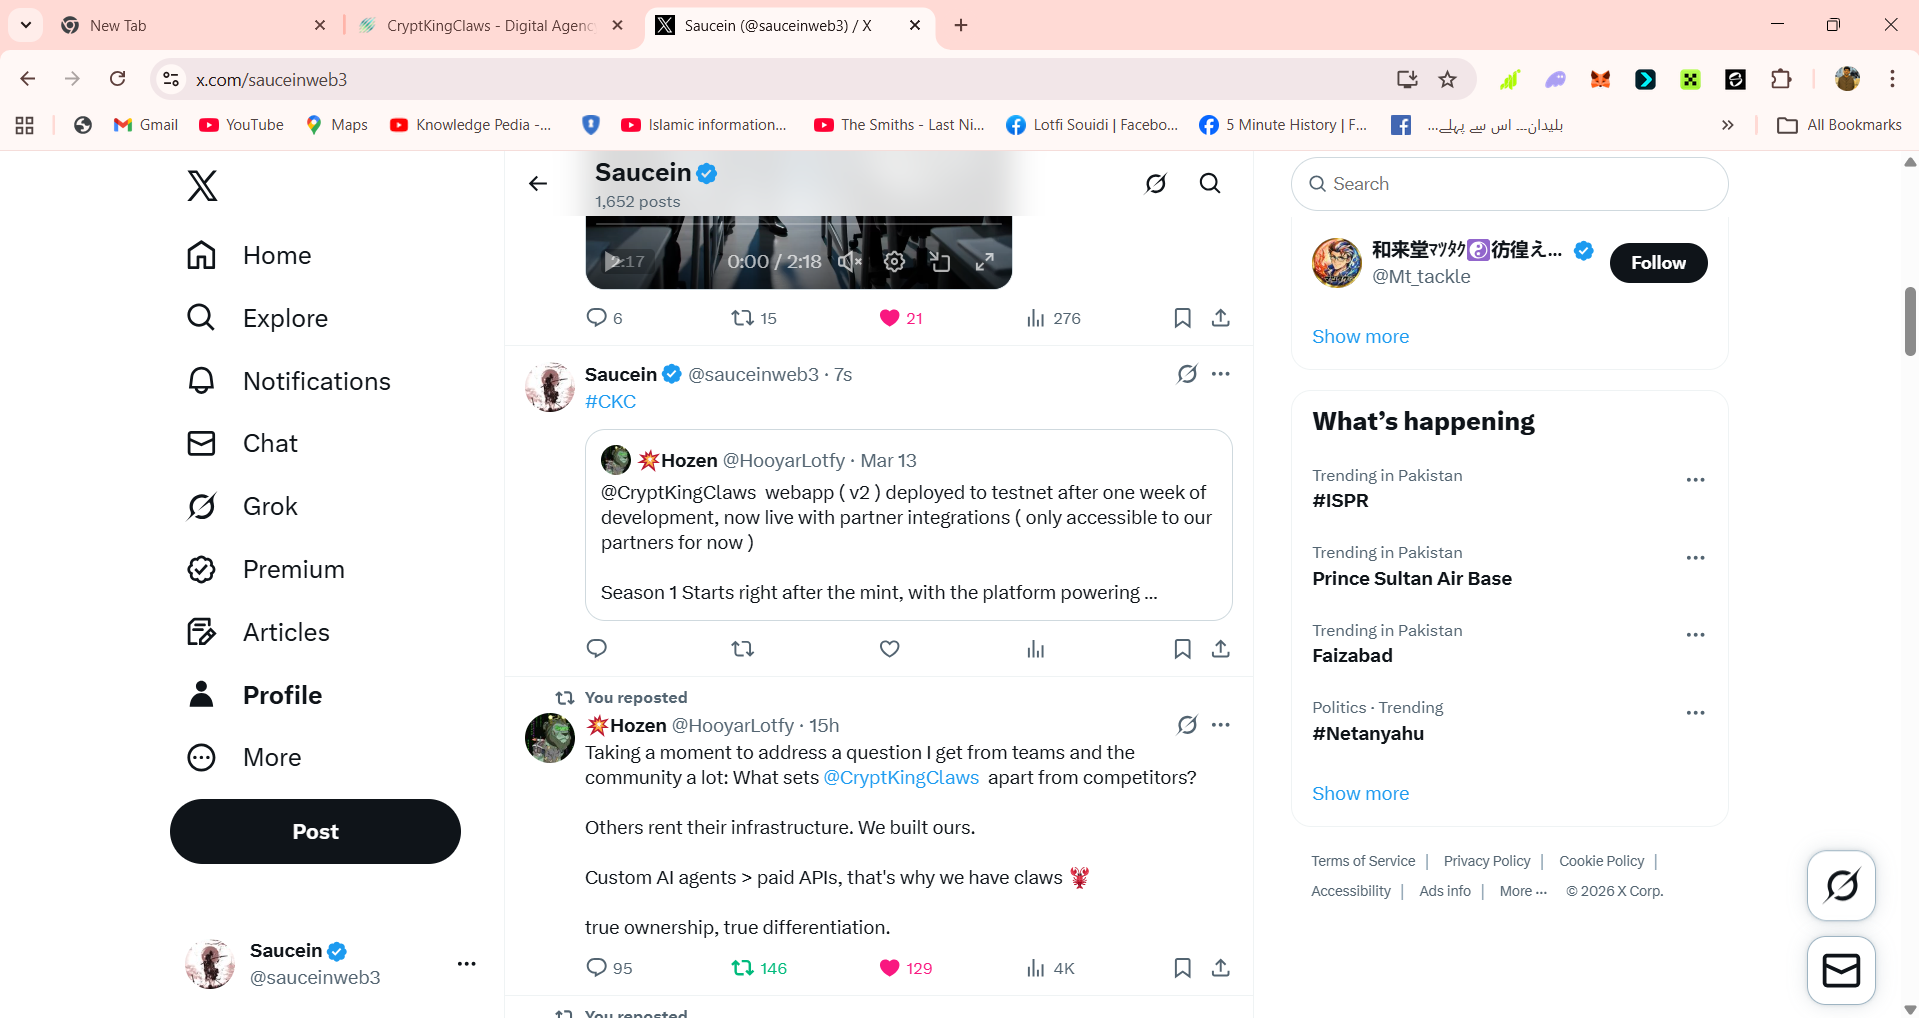Unlike the video post with 21 likes

click(x=901, y=318)
